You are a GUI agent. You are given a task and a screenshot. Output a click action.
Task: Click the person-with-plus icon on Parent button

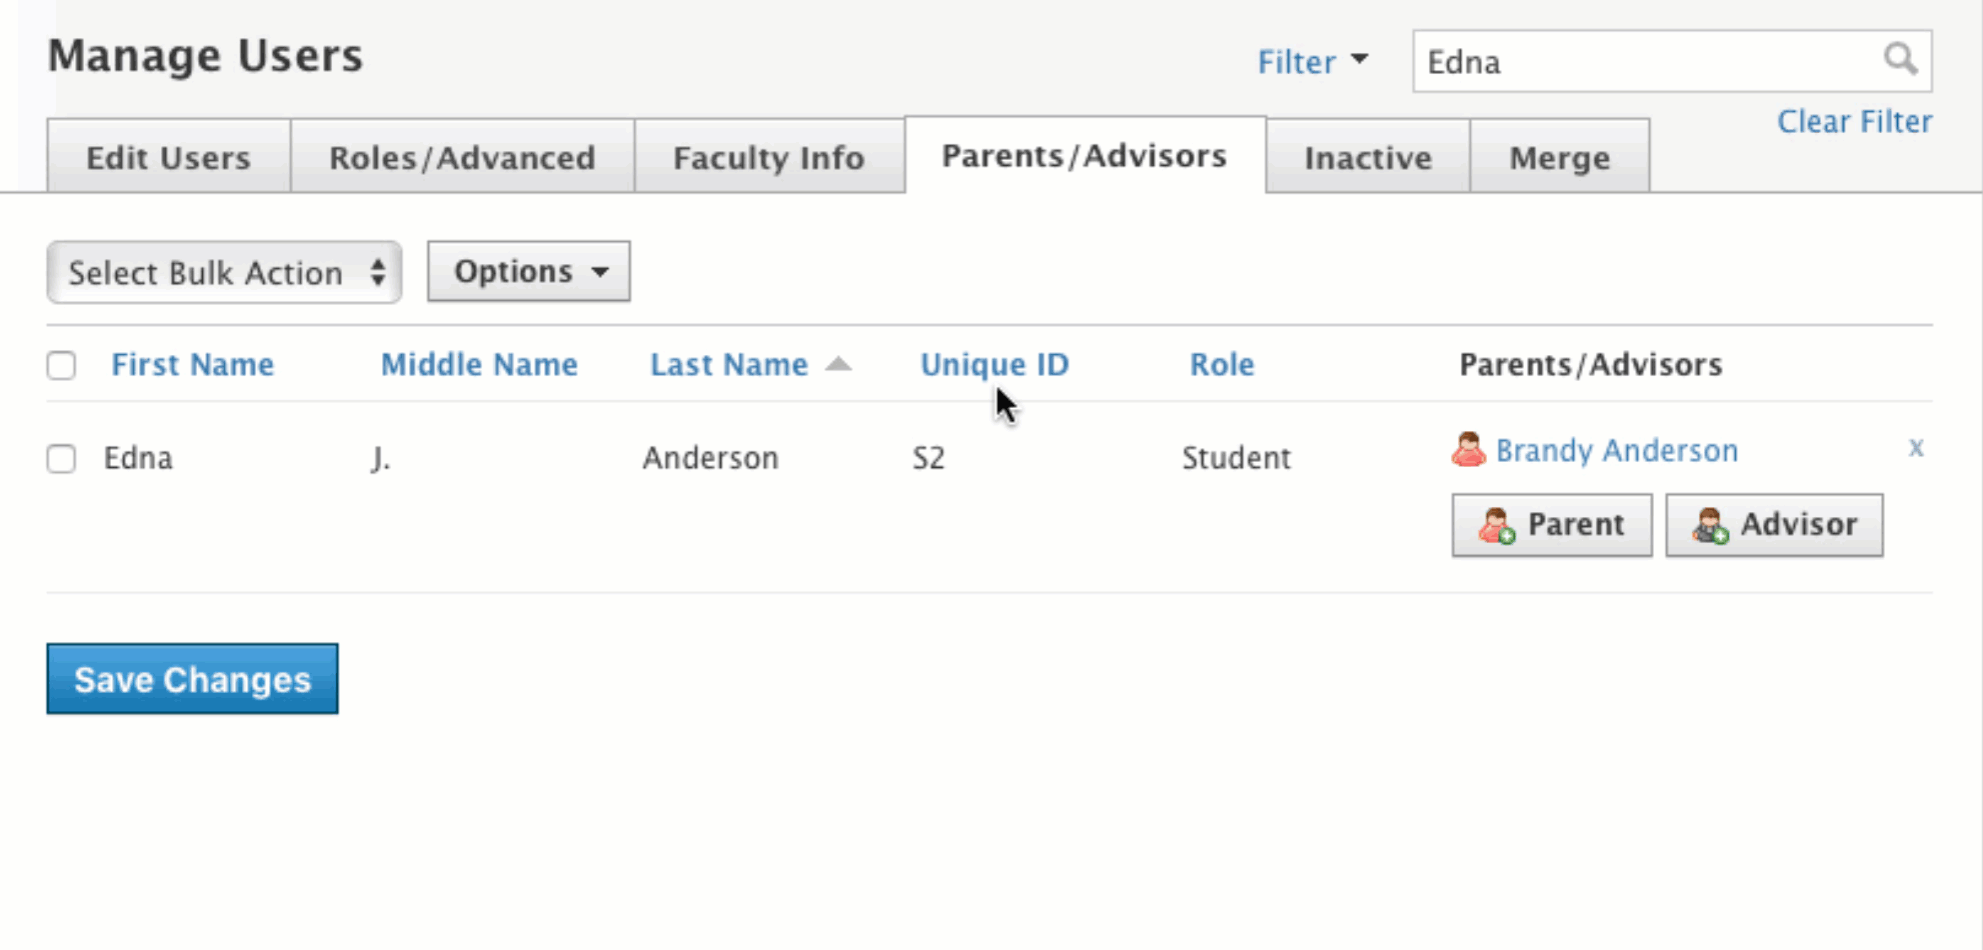pyautogui.click(x=1496, y=525)
